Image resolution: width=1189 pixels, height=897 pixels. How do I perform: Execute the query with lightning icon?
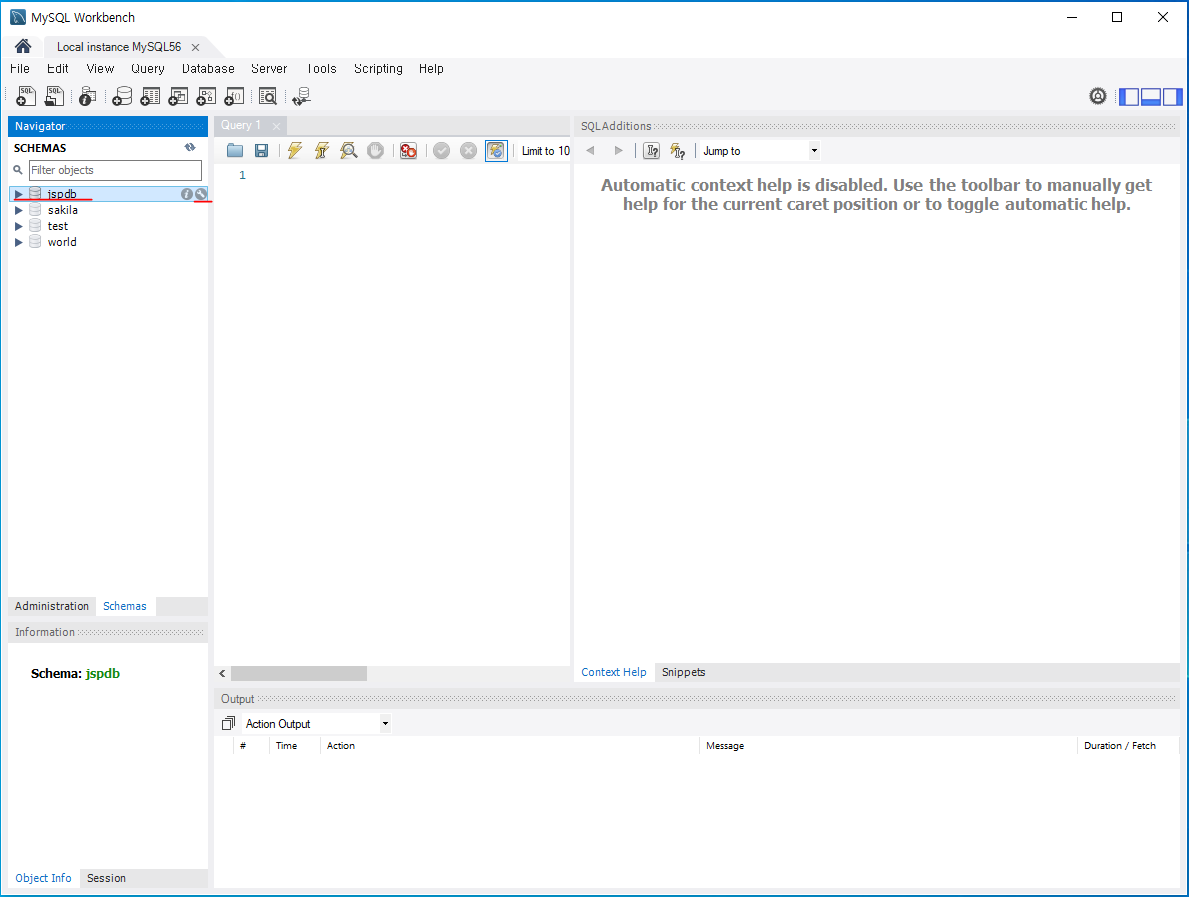coord(295,151)
